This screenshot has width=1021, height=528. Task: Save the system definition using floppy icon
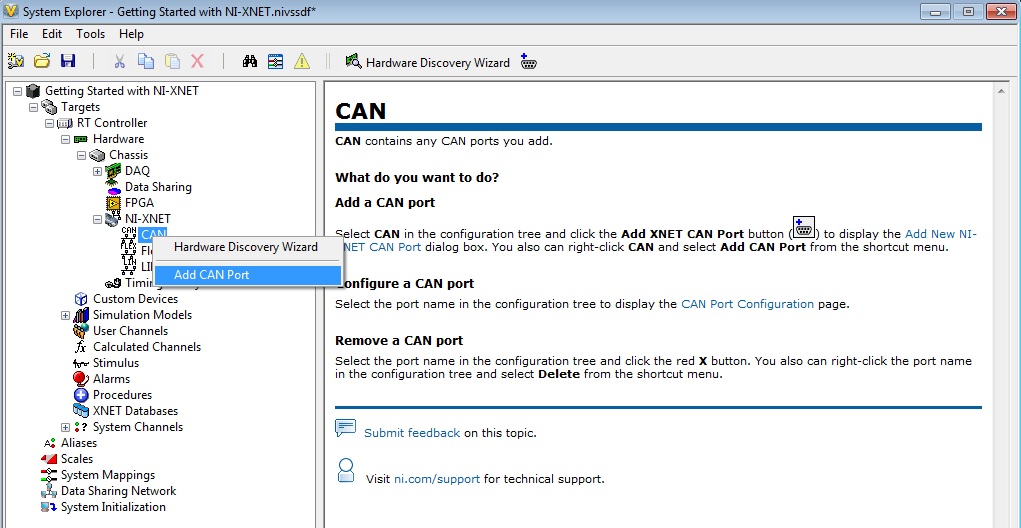coord(68,61)
